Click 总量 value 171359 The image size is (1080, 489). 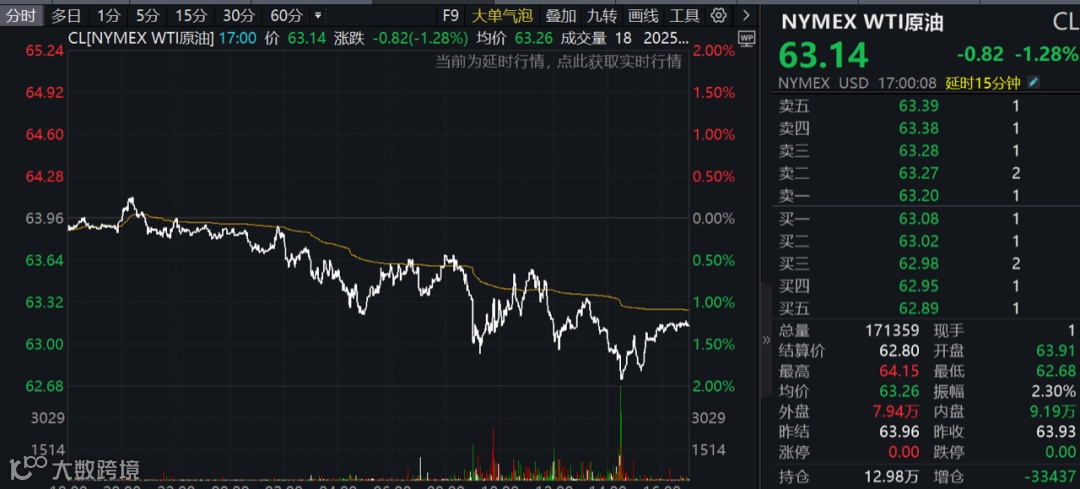coord(892,331)
